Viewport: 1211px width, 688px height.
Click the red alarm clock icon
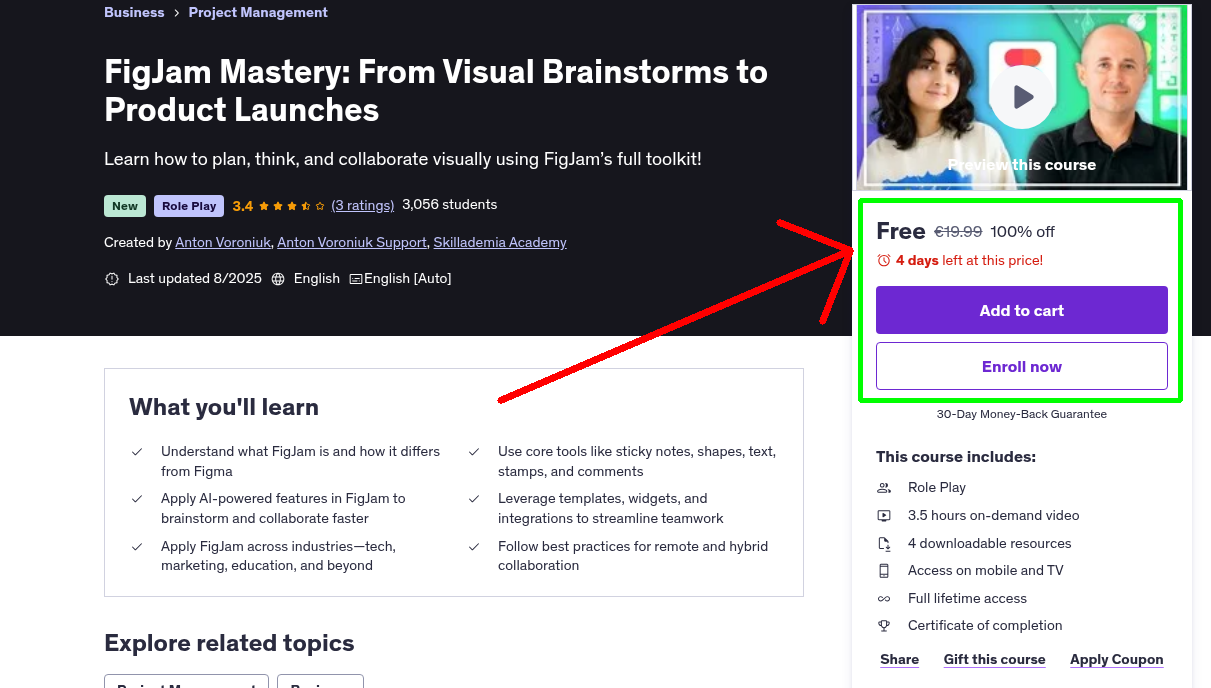click(x=883, y=260)
